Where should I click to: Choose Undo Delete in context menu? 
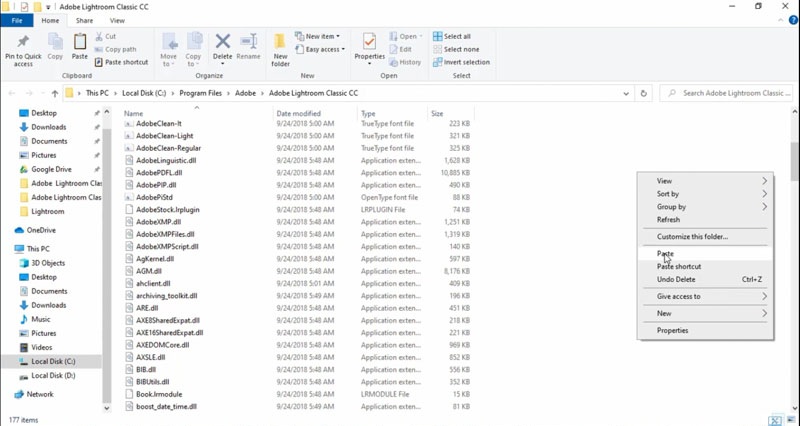click(706, 280)
